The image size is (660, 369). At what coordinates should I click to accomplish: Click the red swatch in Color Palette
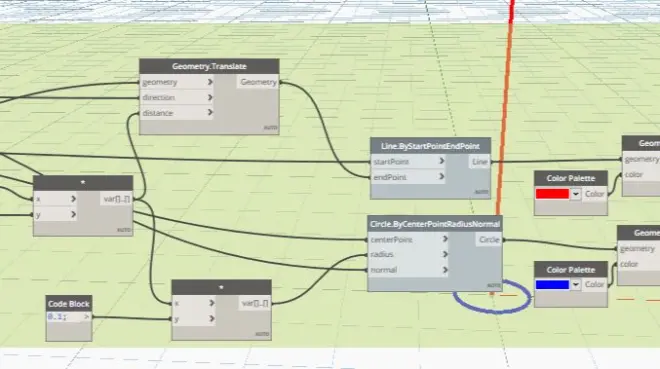pos(552,194)
